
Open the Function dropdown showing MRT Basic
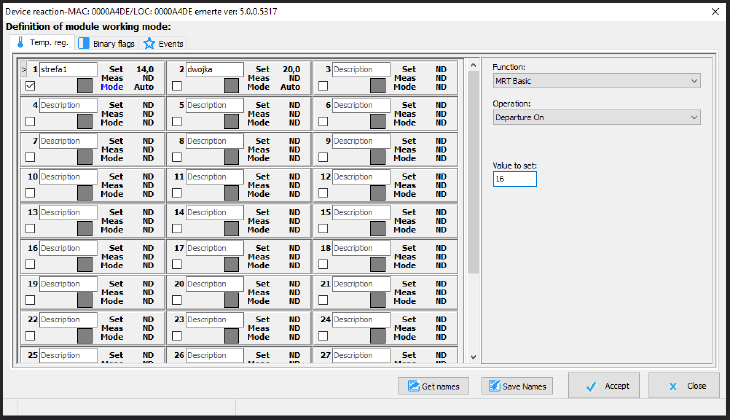point(596,81)
